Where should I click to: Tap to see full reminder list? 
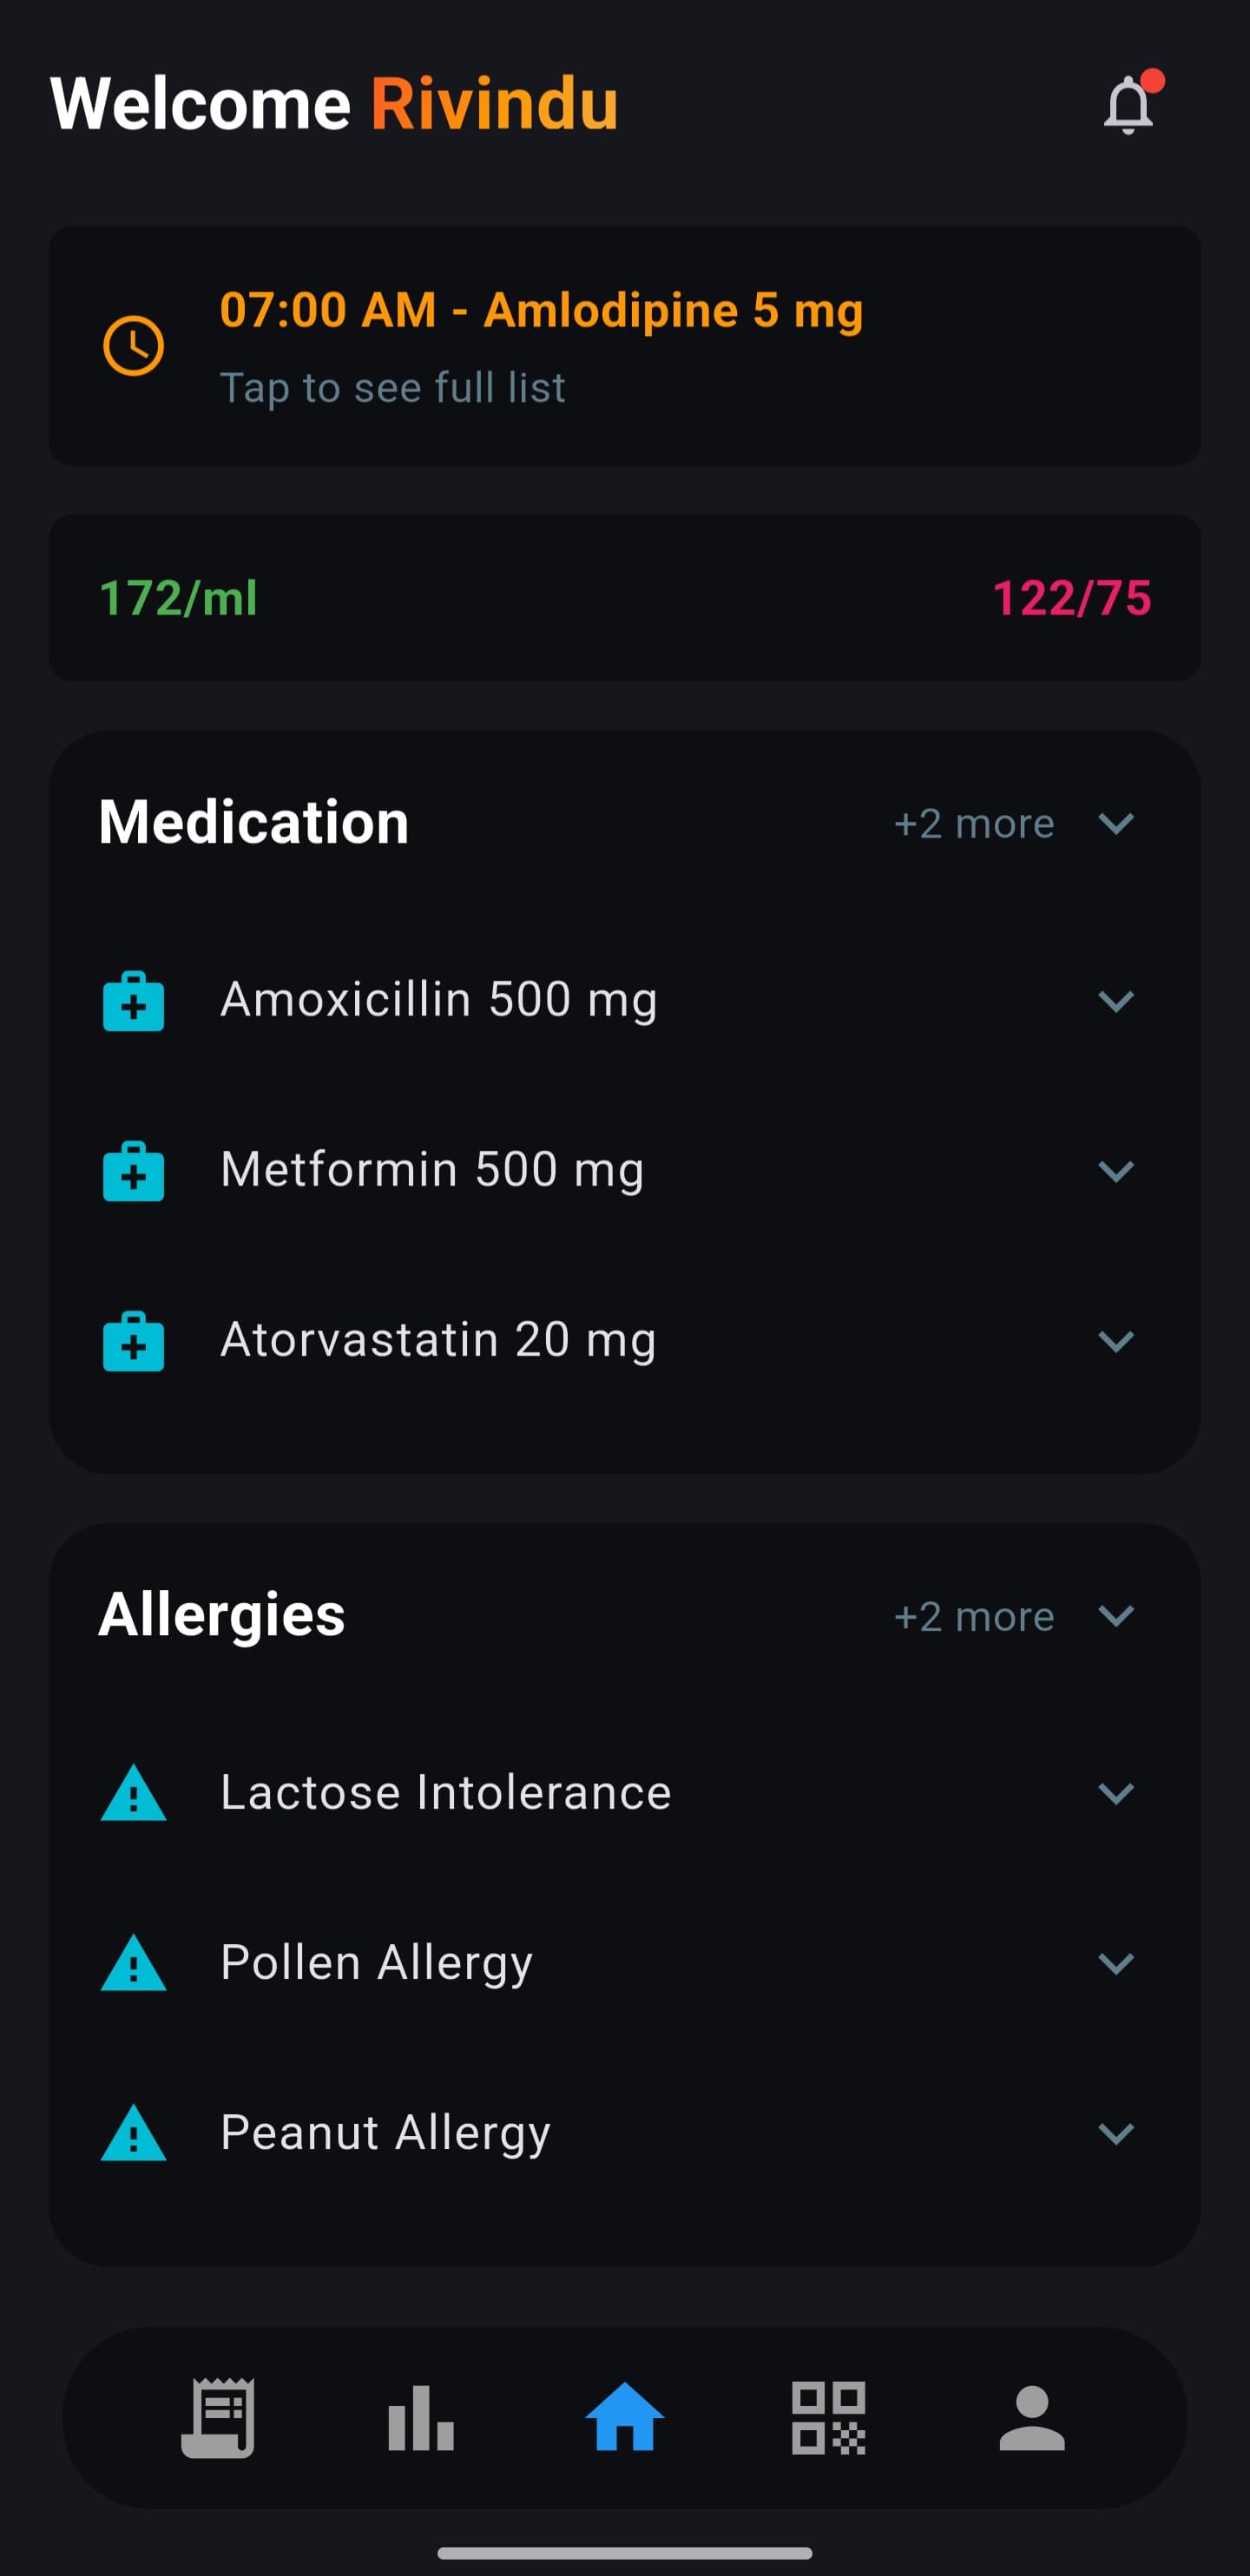[392, 388]
